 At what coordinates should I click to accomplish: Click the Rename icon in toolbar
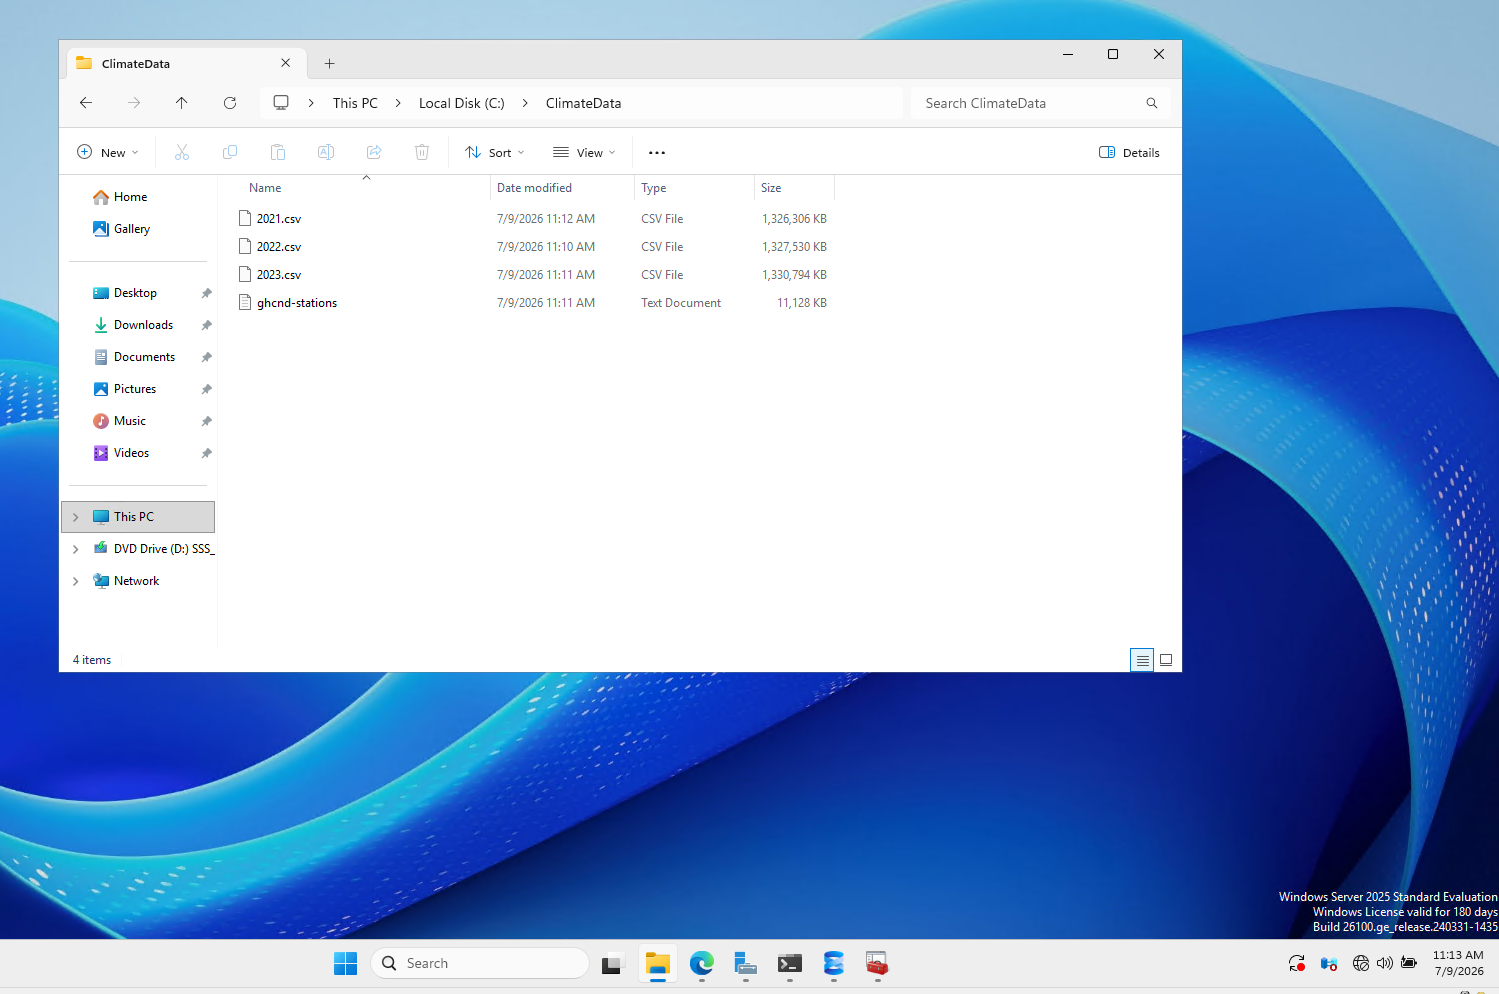[x=326, y=152]
